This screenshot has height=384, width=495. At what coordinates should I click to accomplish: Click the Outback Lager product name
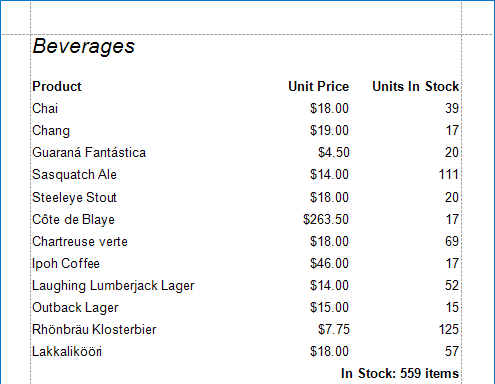(x=75, y=308)
